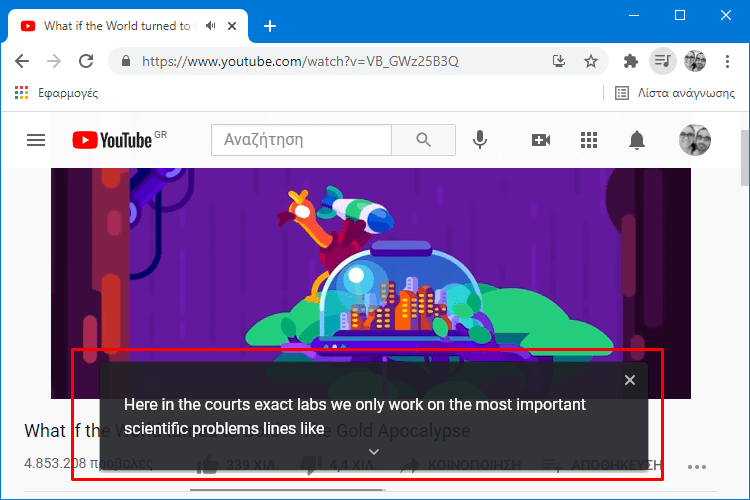Screen dimensions: 750x500
Task: Search by voice with the microphone
Action: click(480, 140)
